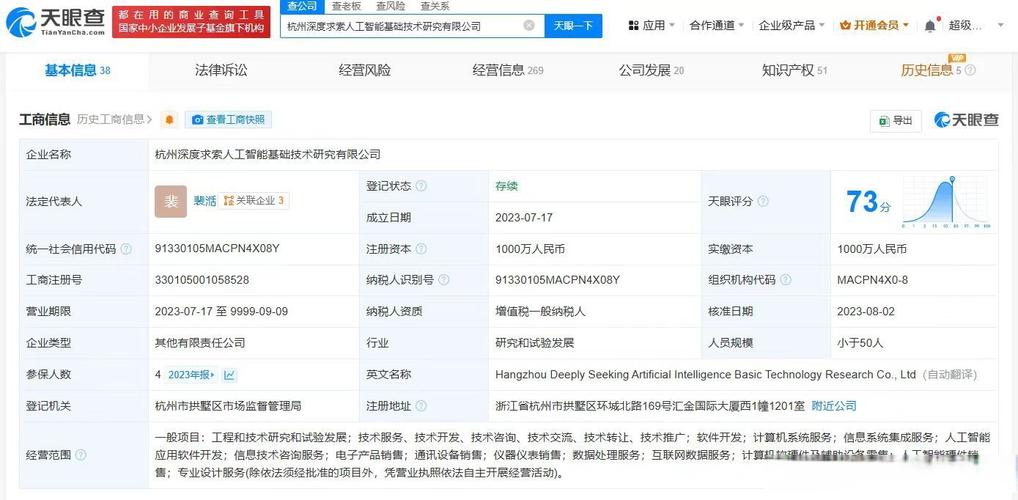
Task: Click the registration number 330105001058528
Action: click(x=202, y=280)
